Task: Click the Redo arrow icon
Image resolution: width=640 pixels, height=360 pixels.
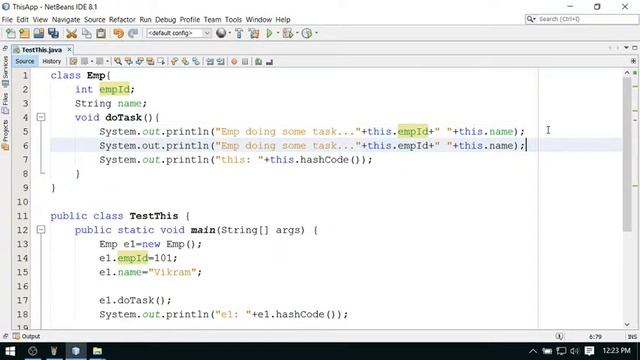Action: point(133,33)
